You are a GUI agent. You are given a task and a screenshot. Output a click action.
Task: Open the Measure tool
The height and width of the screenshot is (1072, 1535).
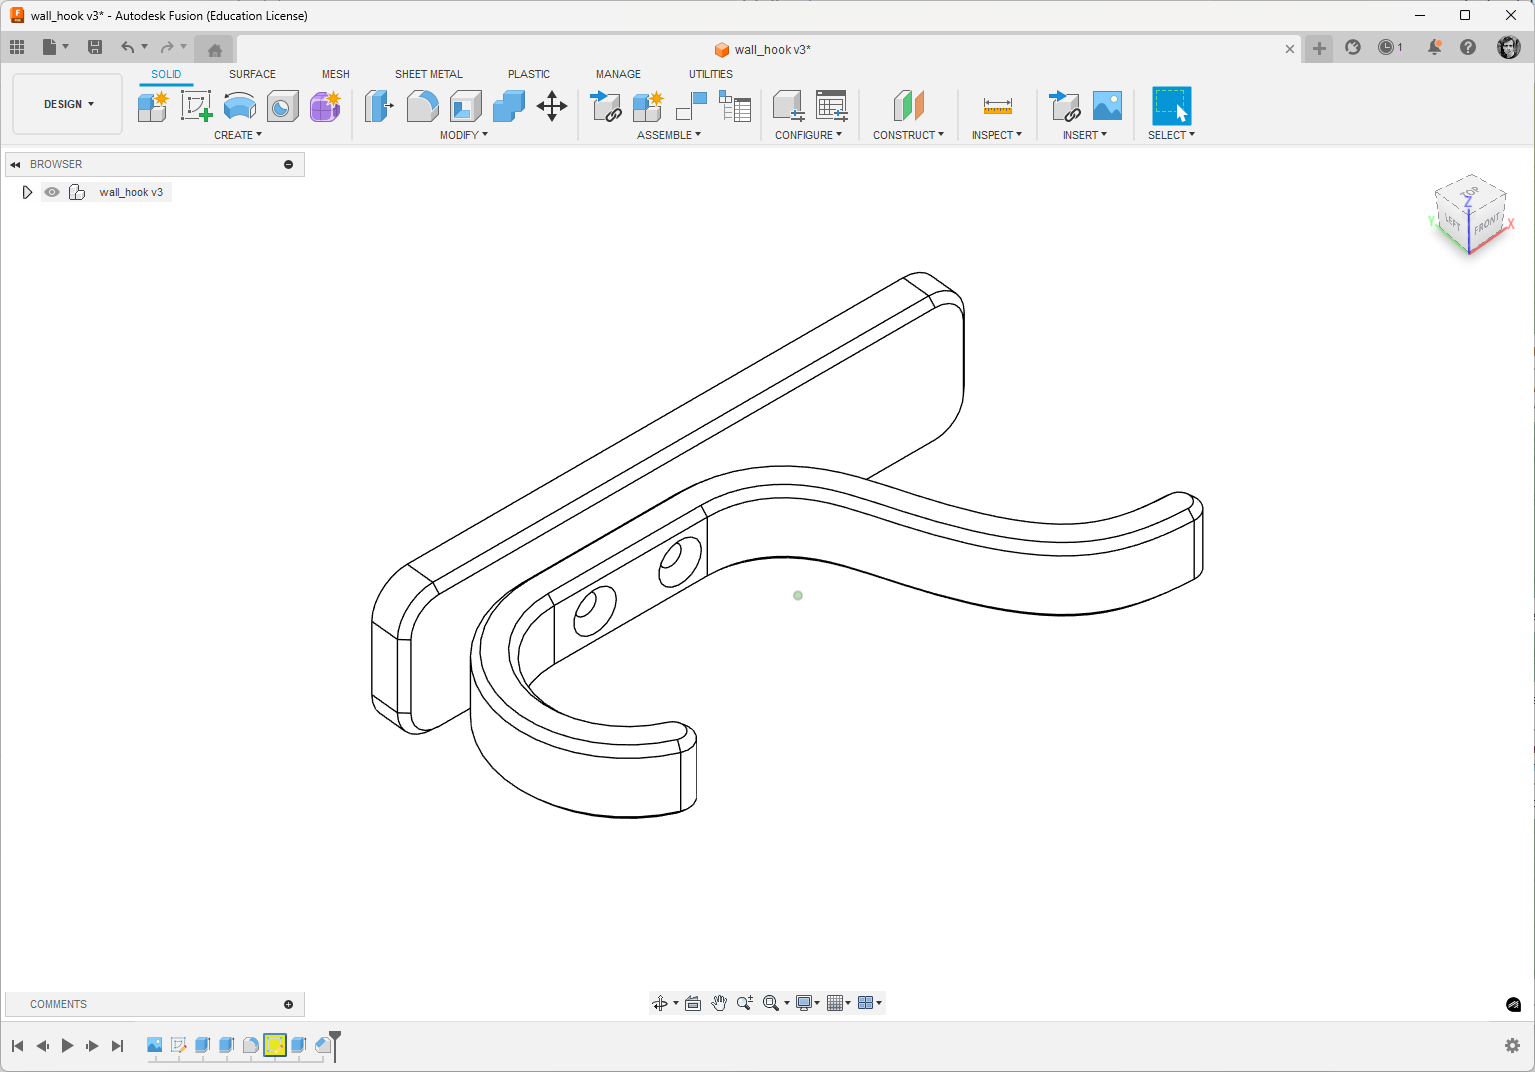[x=997, y=106]
